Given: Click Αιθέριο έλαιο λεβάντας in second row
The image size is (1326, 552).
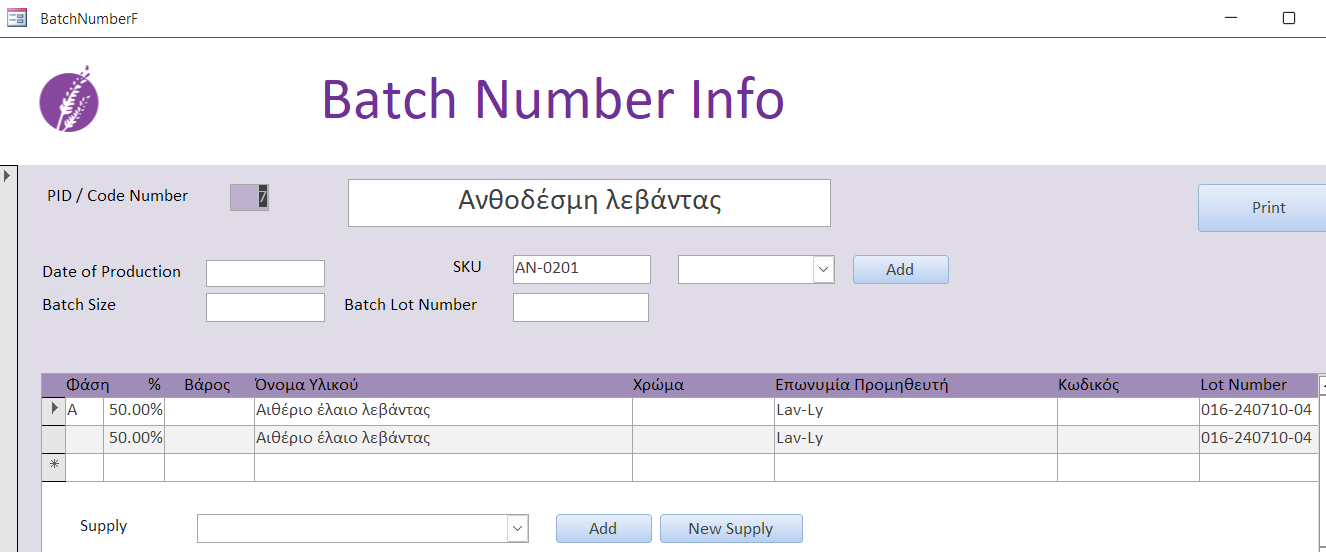Looking at the screenshot, I should tap(443, 438).
